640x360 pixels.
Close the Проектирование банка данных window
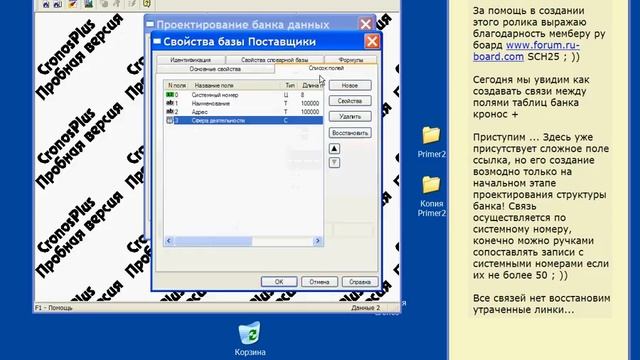[x=366, y=24]
